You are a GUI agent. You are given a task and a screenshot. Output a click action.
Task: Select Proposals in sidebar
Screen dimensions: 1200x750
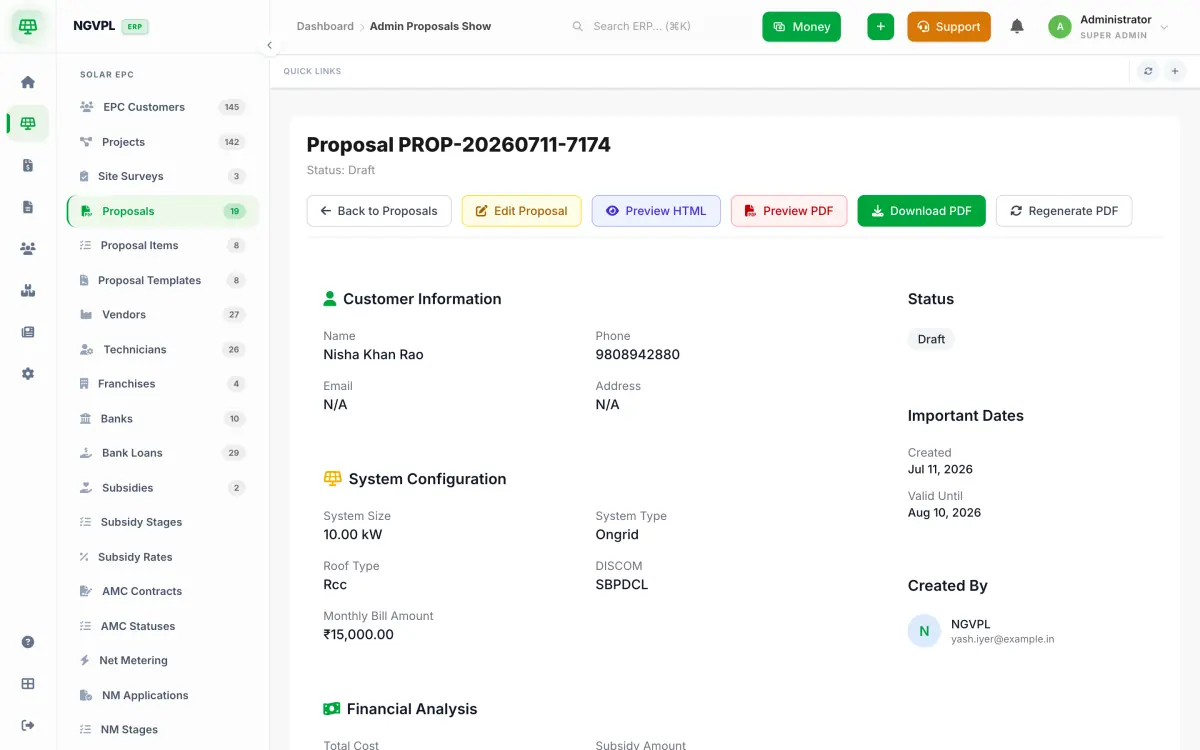click(x=162, y=211)
